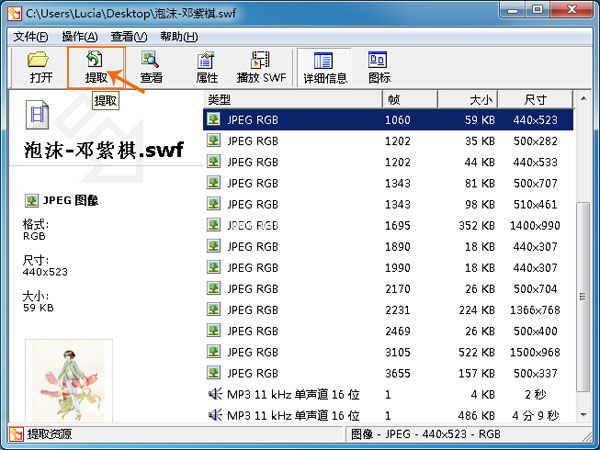600x450 pixels.
Task: Switch to 详细信息 details view
Action: click(x=324, y=67)
